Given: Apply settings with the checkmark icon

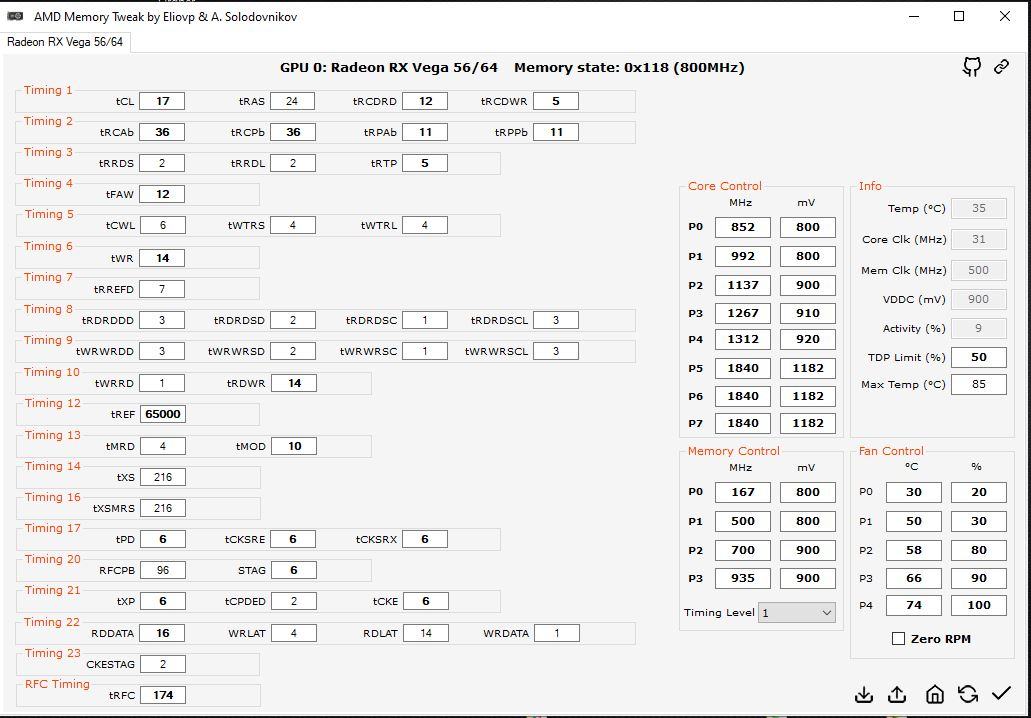Looking at the screenshot, I should click(x=1001, y=693).
